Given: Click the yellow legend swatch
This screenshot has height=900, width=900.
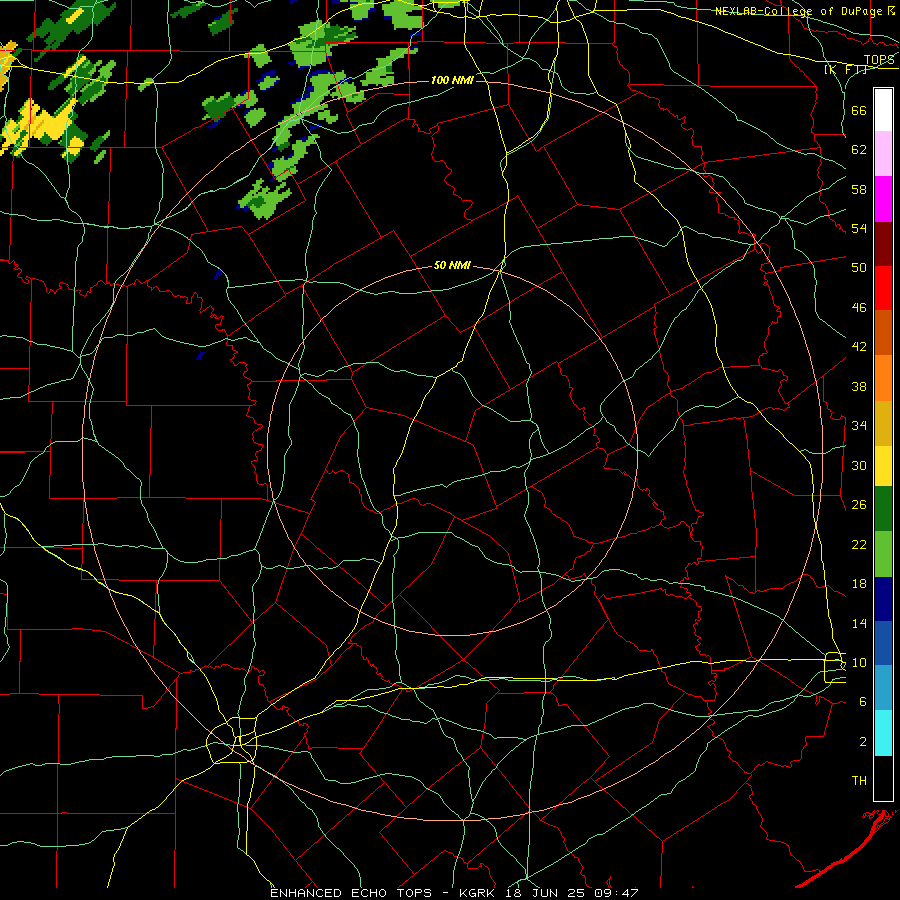Looking at the screenshot, I should [883, 465].
